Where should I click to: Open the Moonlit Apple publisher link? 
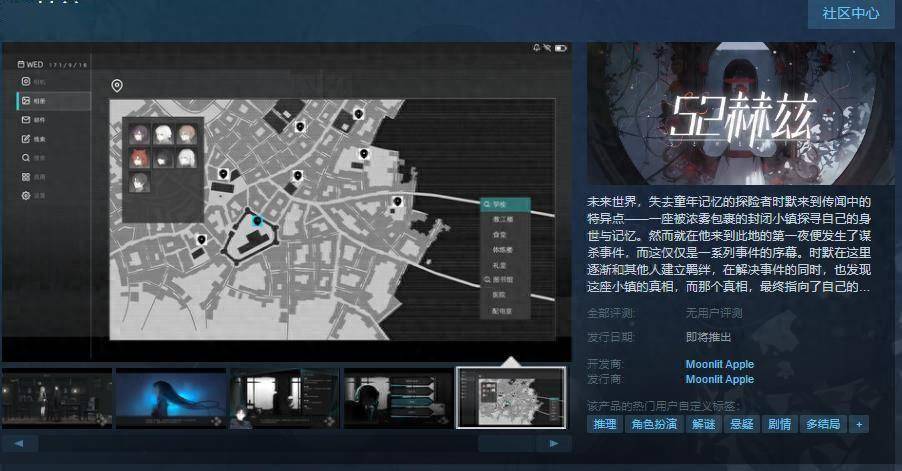coord(720,379)
